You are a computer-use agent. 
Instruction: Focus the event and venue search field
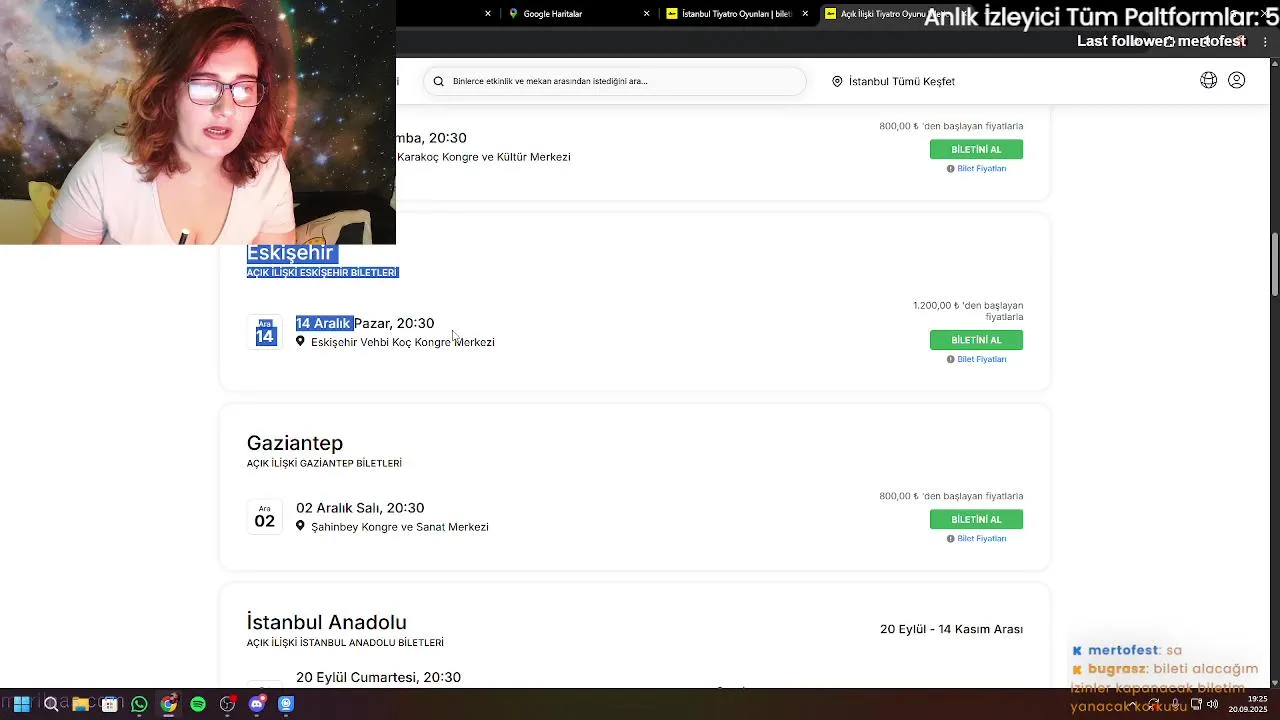[x=615, y=81]
